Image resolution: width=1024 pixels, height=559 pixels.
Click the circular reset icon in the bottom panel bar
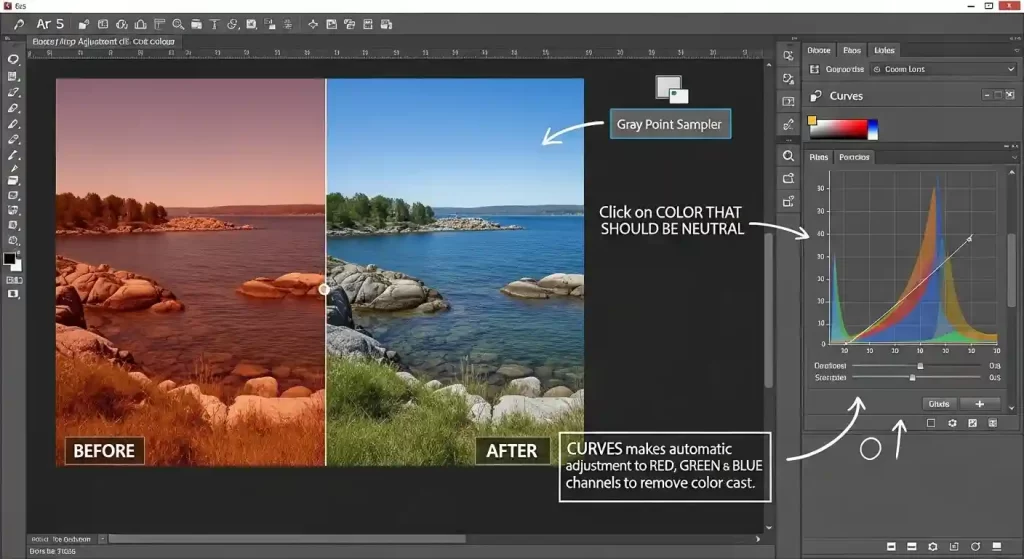(x=975, y=546)
